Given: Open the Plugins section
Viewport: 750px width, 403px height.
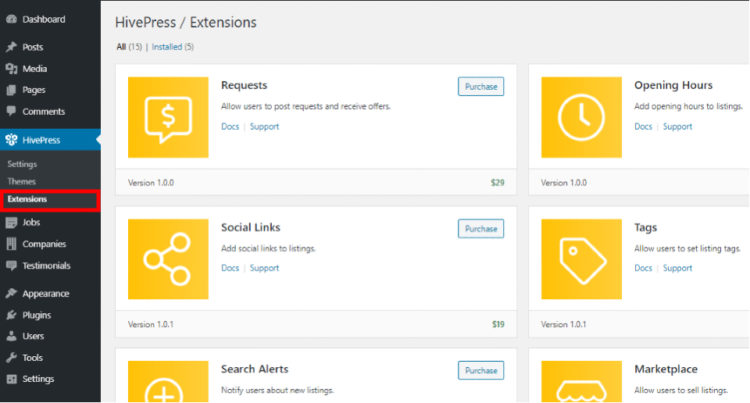Looking at the screenshot, I should click(x=36, y=315).
